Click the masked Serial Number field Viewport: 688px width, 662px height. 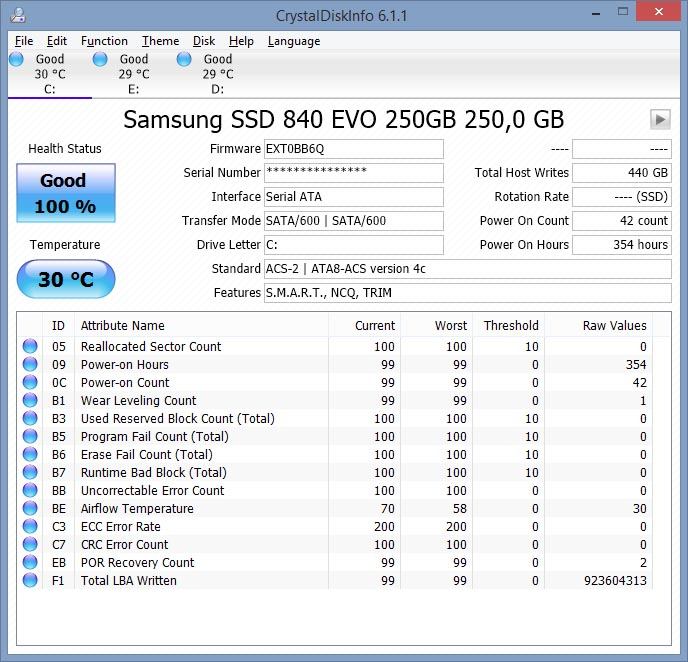coord(354,173)
